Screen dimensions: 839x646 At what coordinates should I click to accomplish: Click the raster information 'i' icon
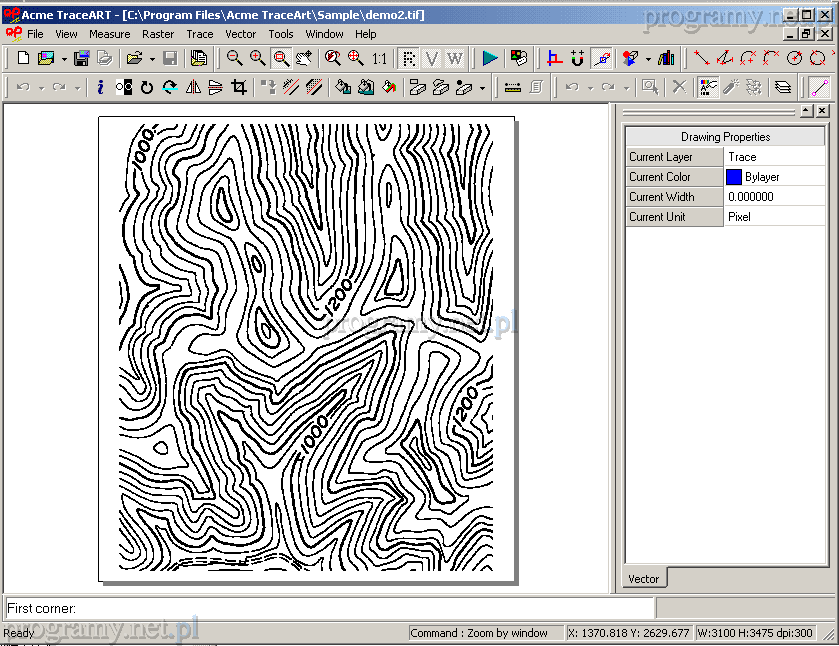point(100,87)
